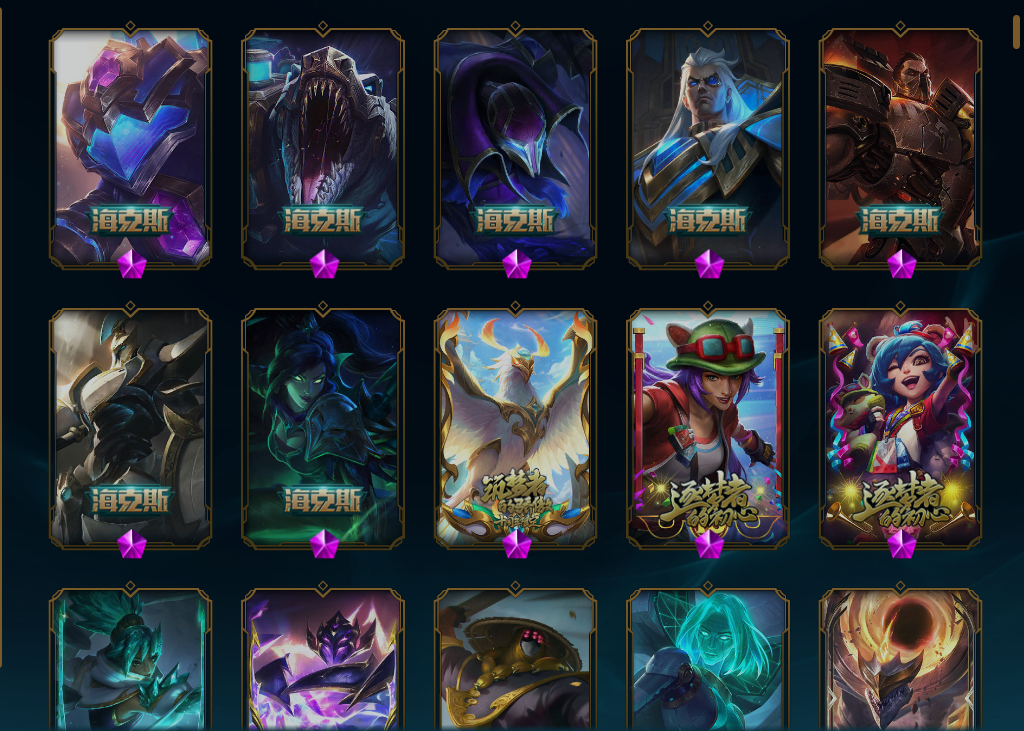Select the teal-haired masked warrior skin card
The image size is (1024, 731).
point(131,660)
